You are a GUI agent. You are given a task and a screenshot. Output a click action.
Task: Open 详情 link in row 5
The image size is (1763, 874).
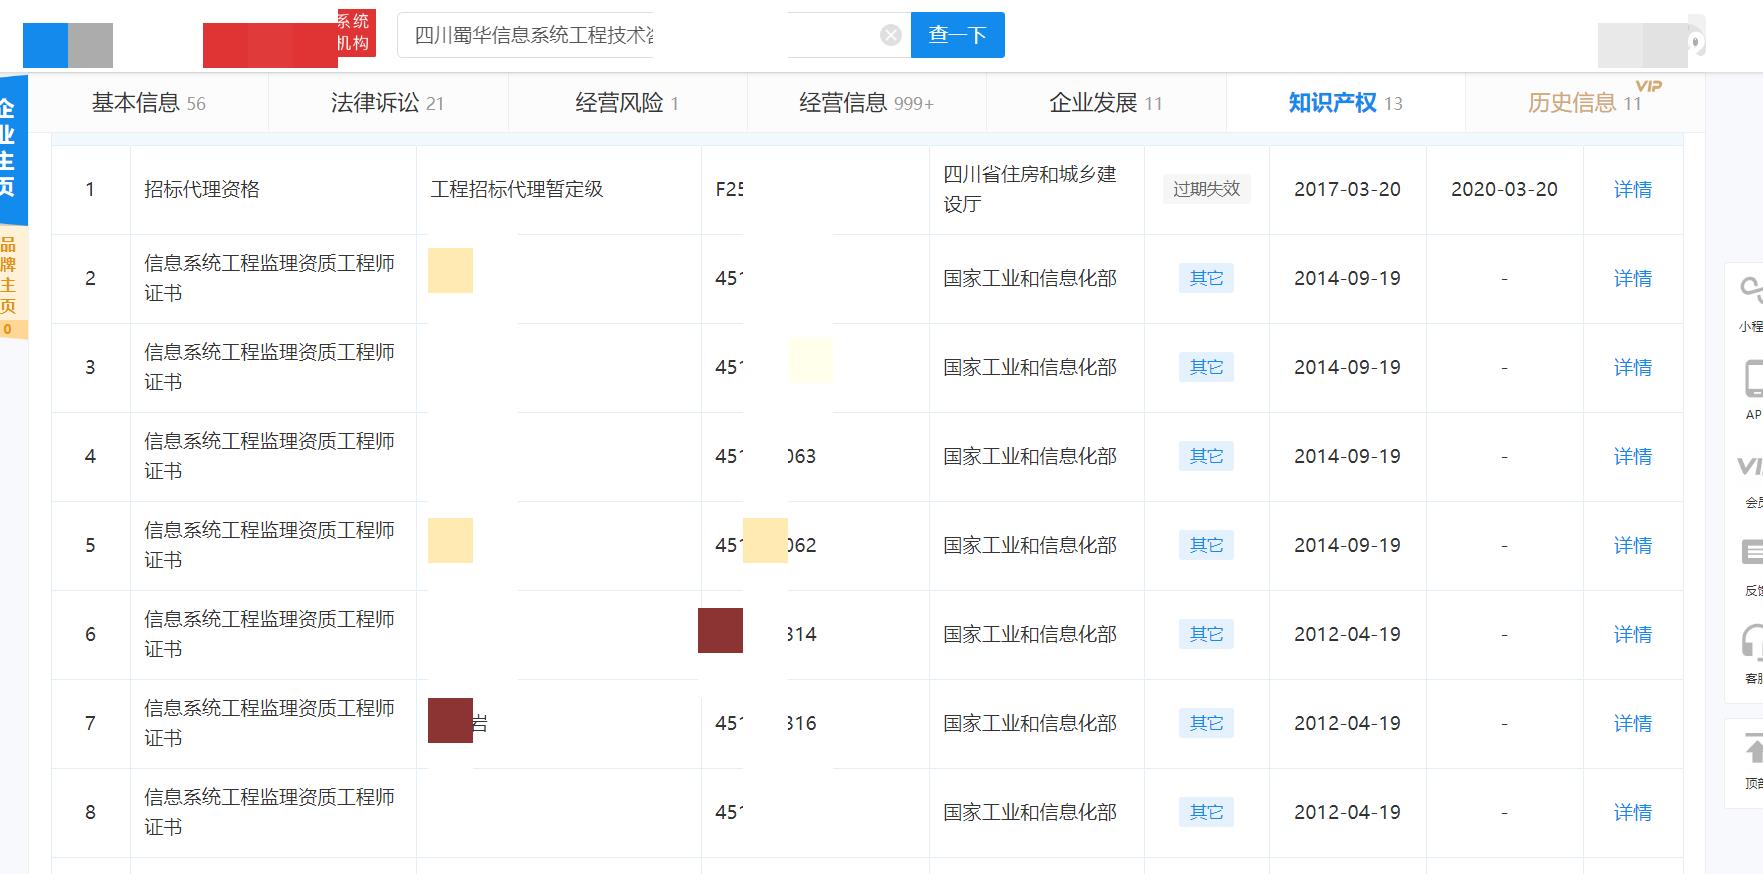[1632, 546]
